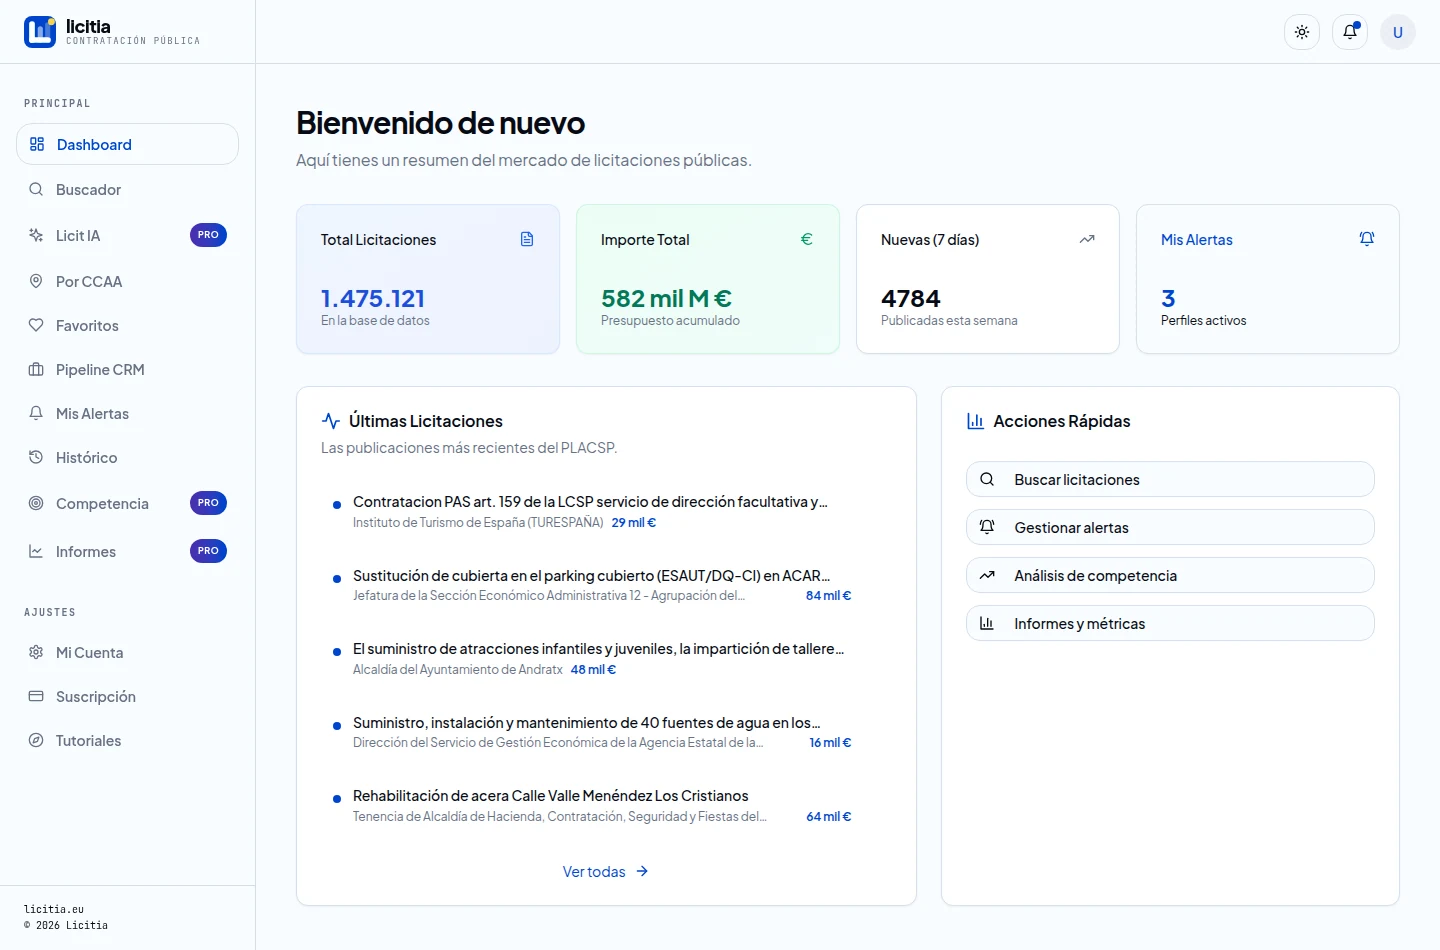Image resolution: width=1440 pixels, height=950 pixels.
Task: Click the Importe Total 582 mil M € value
Action: (x=666, y=298)
